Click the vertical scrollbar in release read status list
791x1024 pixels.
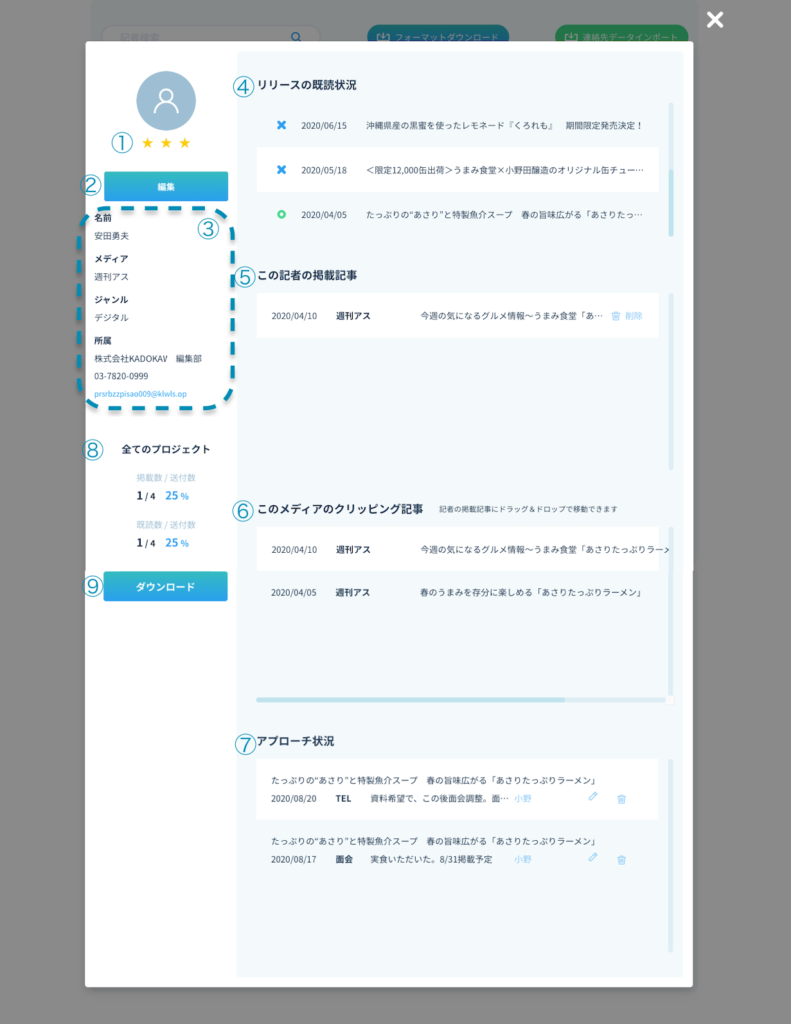[x=671, y=202]
